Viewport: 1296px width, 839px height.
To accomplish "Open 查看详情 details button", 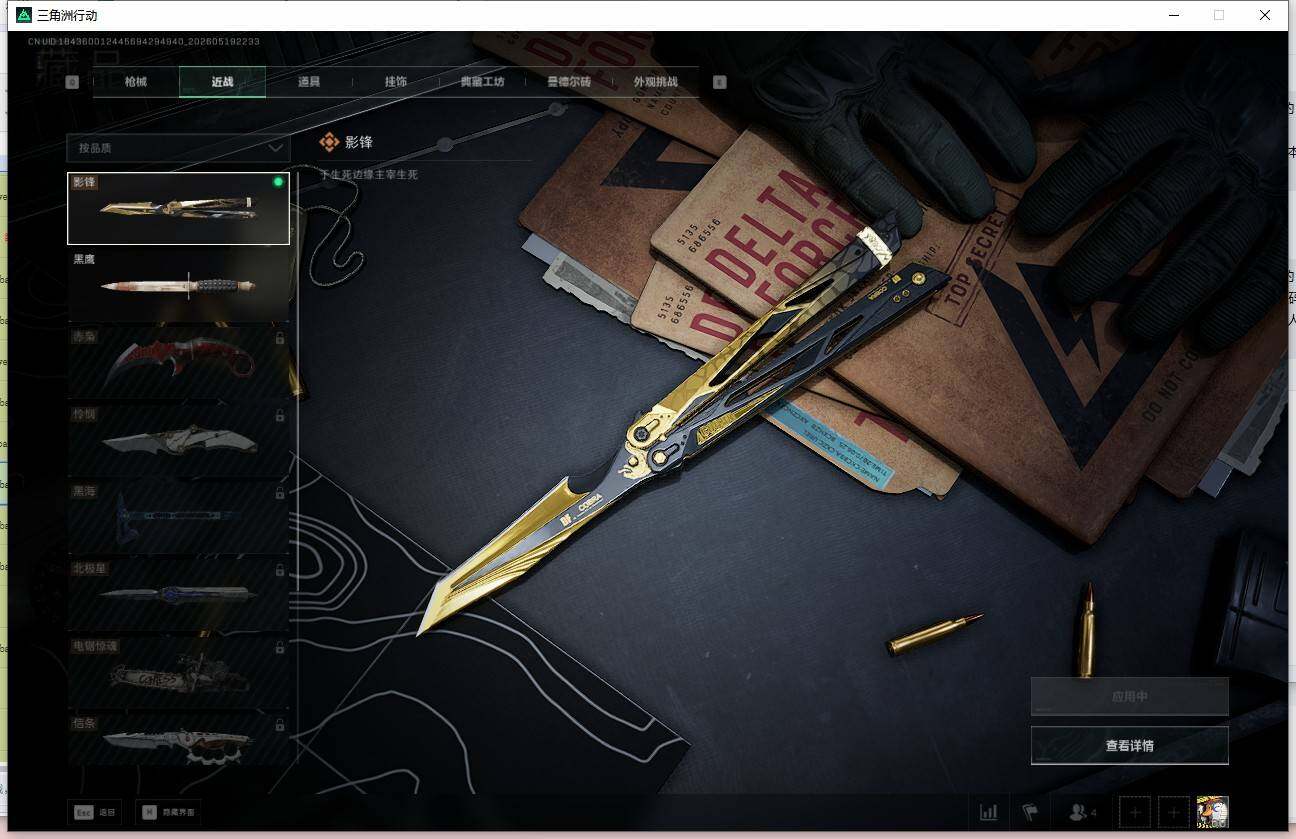I will pyautogui.click(x=1130, y=745).
